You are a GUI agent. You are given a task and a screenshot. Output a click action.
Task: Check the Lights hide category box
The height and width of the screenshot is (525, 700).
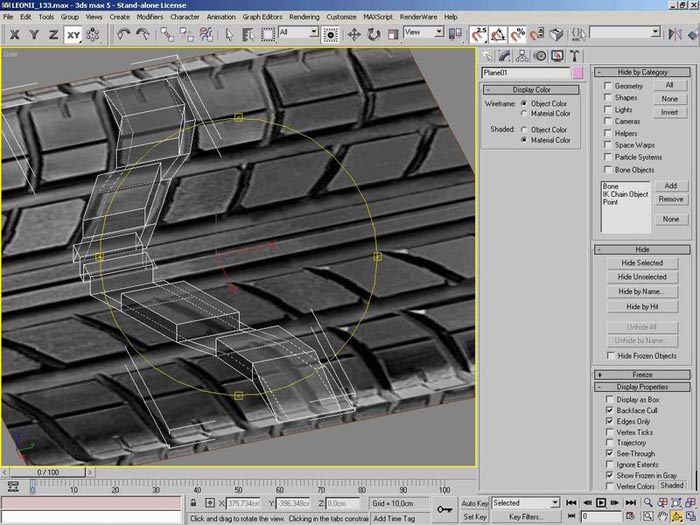tap(607, 110)
